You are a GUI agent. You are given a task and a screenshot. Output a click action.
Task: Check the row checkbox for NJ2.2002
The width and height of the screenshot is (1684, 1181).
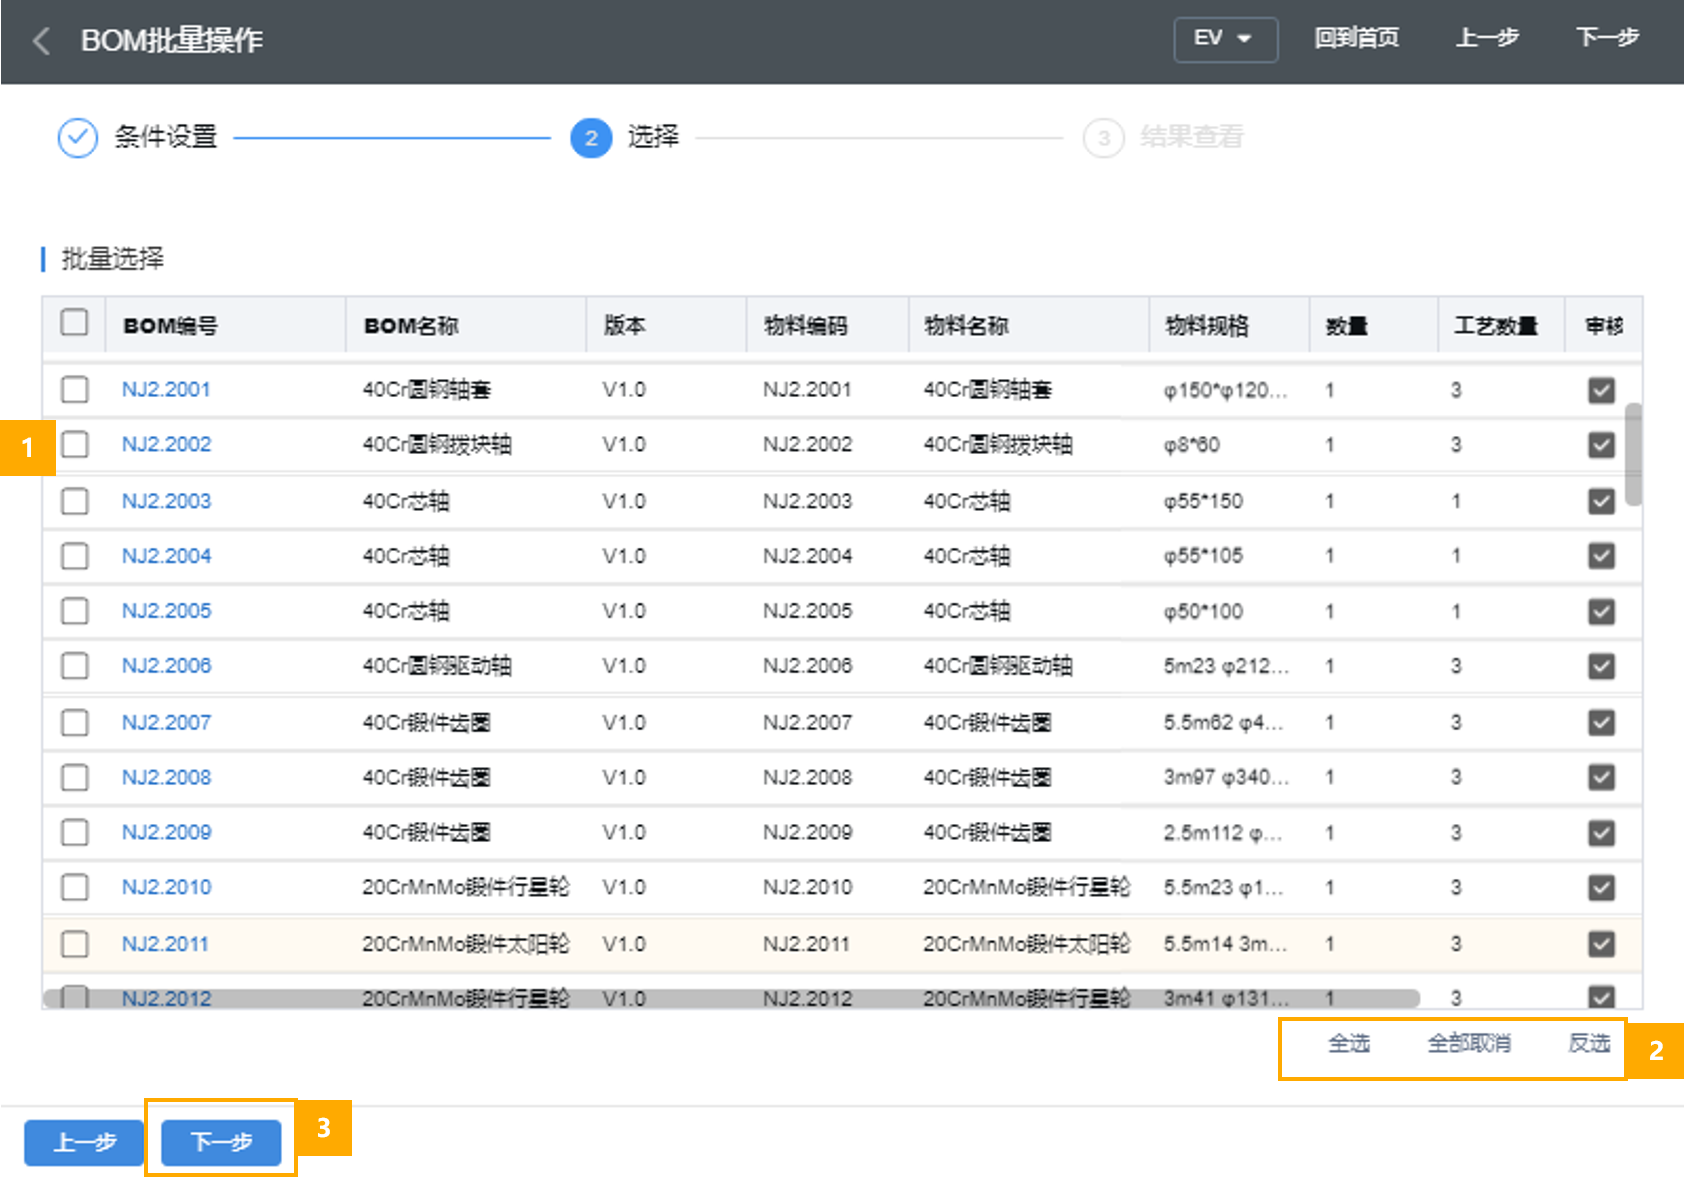[x=74, y=444]
